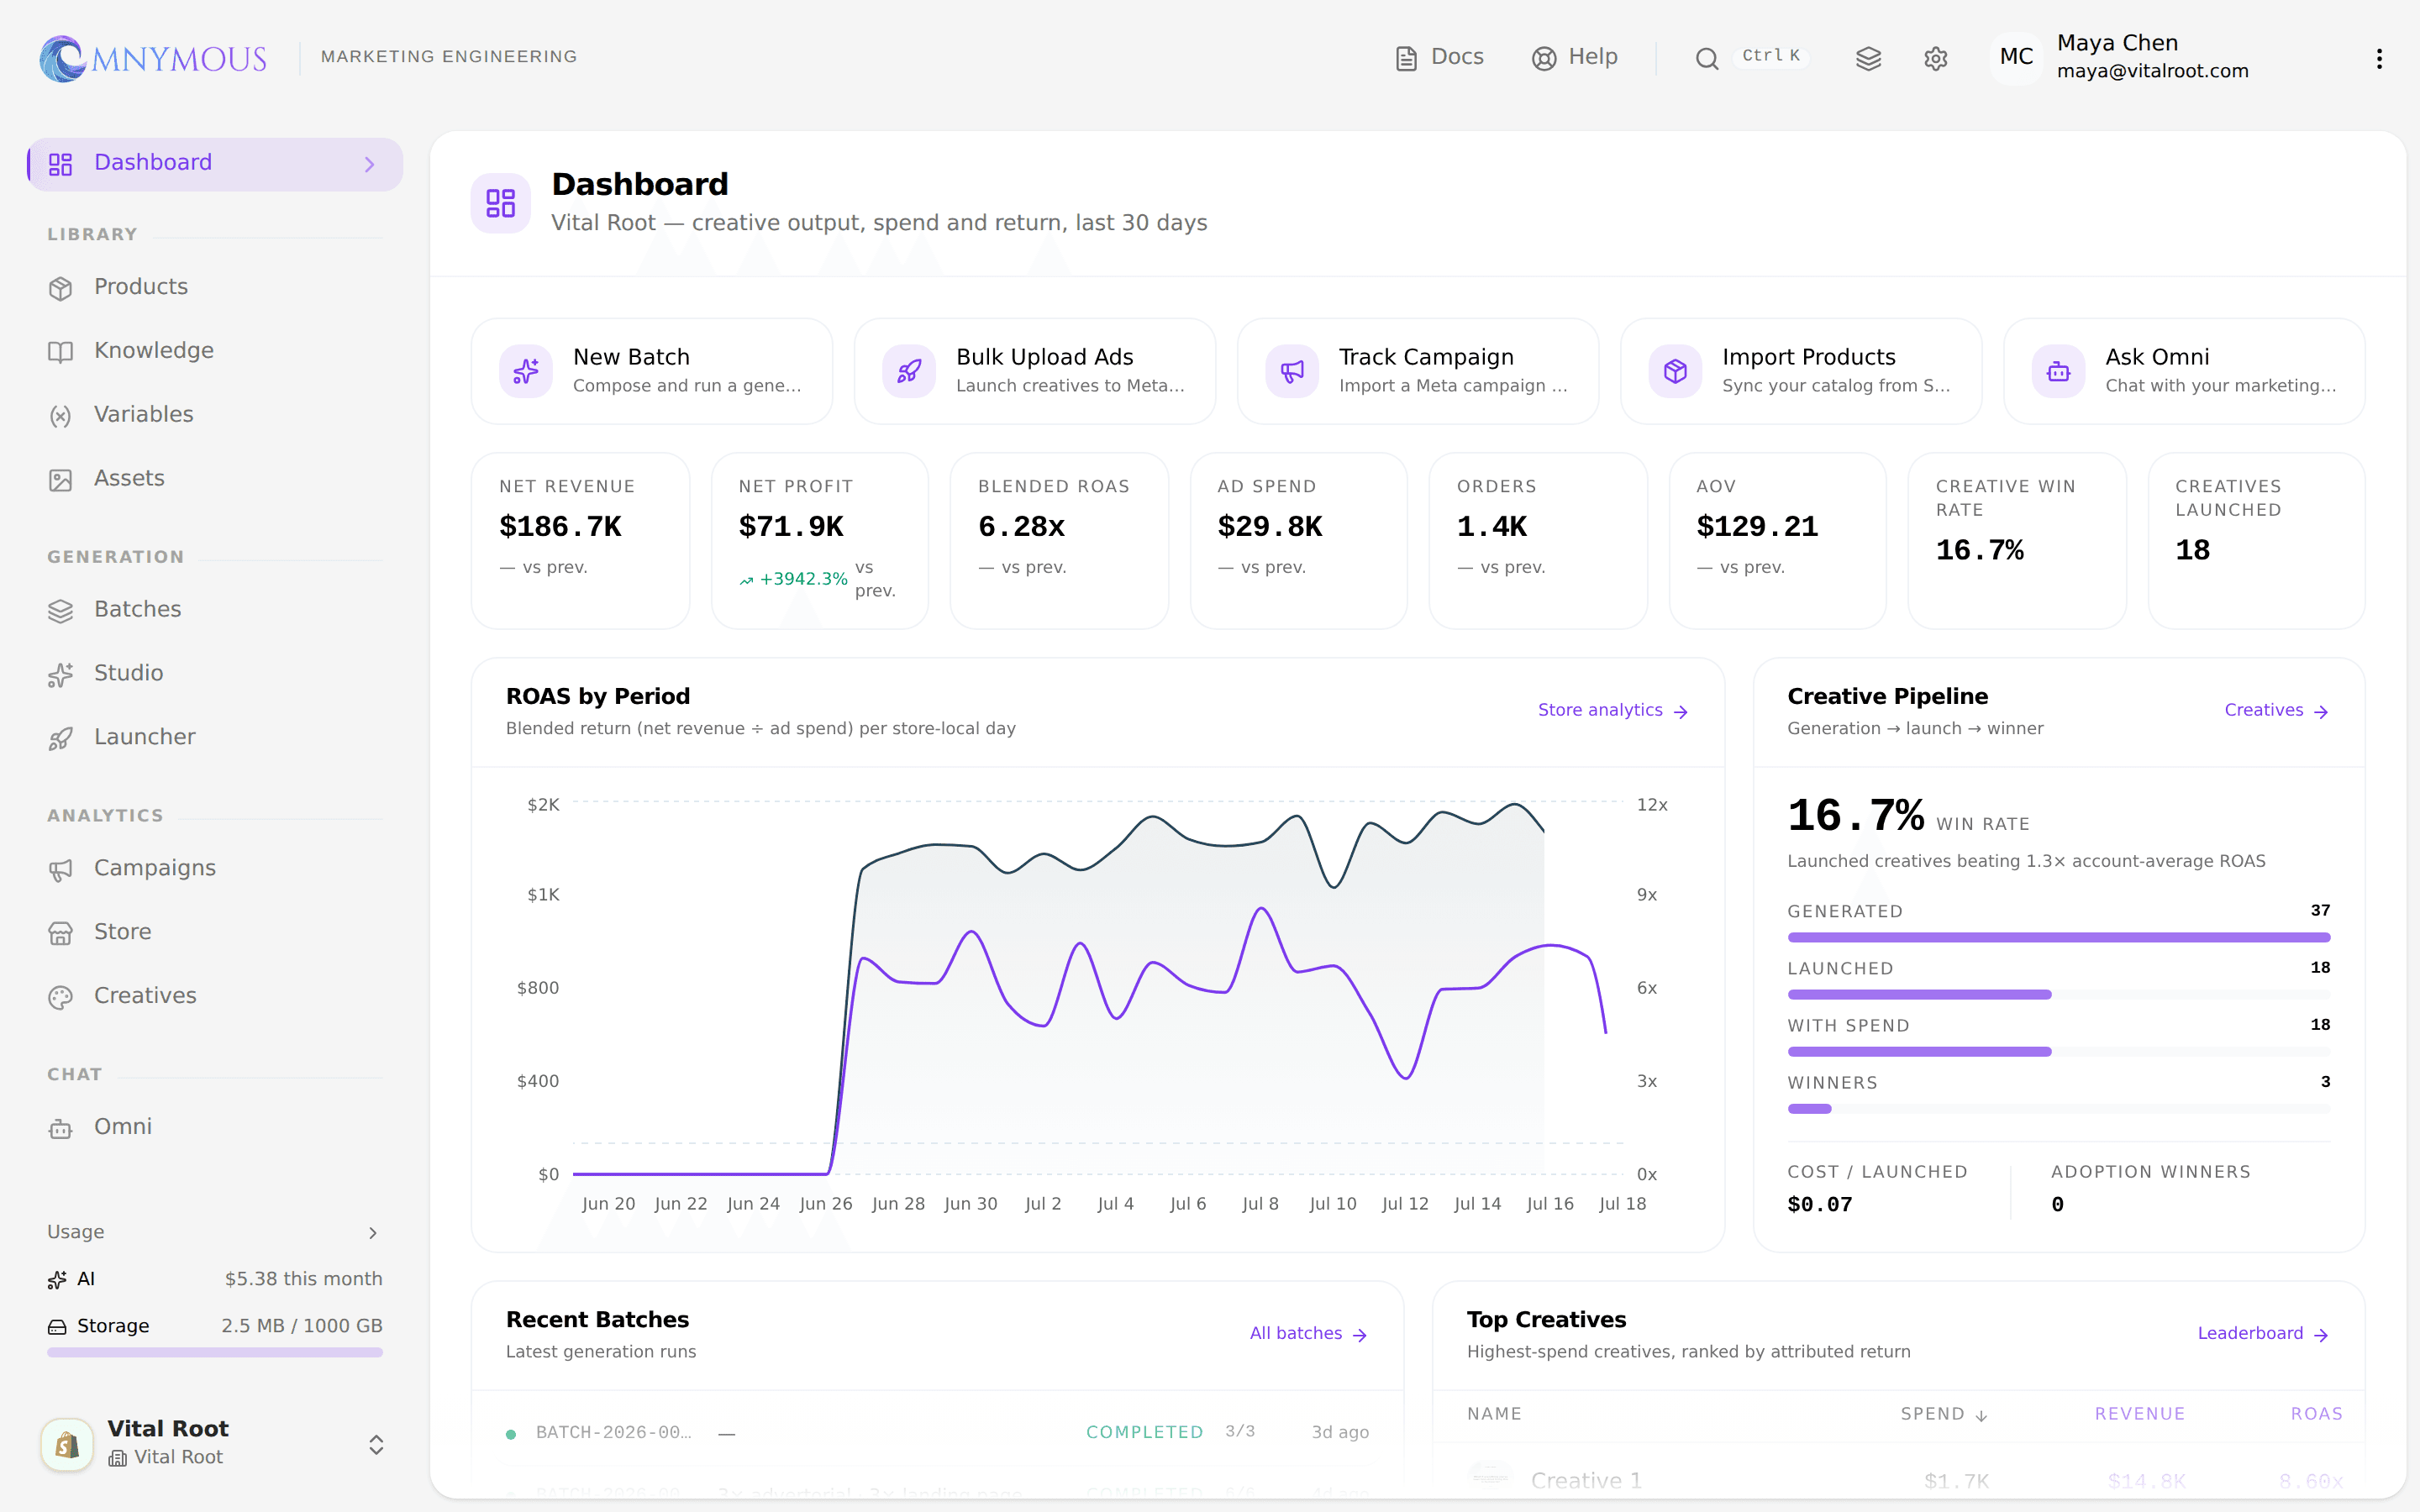Click the Net Revenue $186.7K card
Image resolution: width=2420 pixels, height=1512 pixels.
pyautogui.click(x=580, y=541)
